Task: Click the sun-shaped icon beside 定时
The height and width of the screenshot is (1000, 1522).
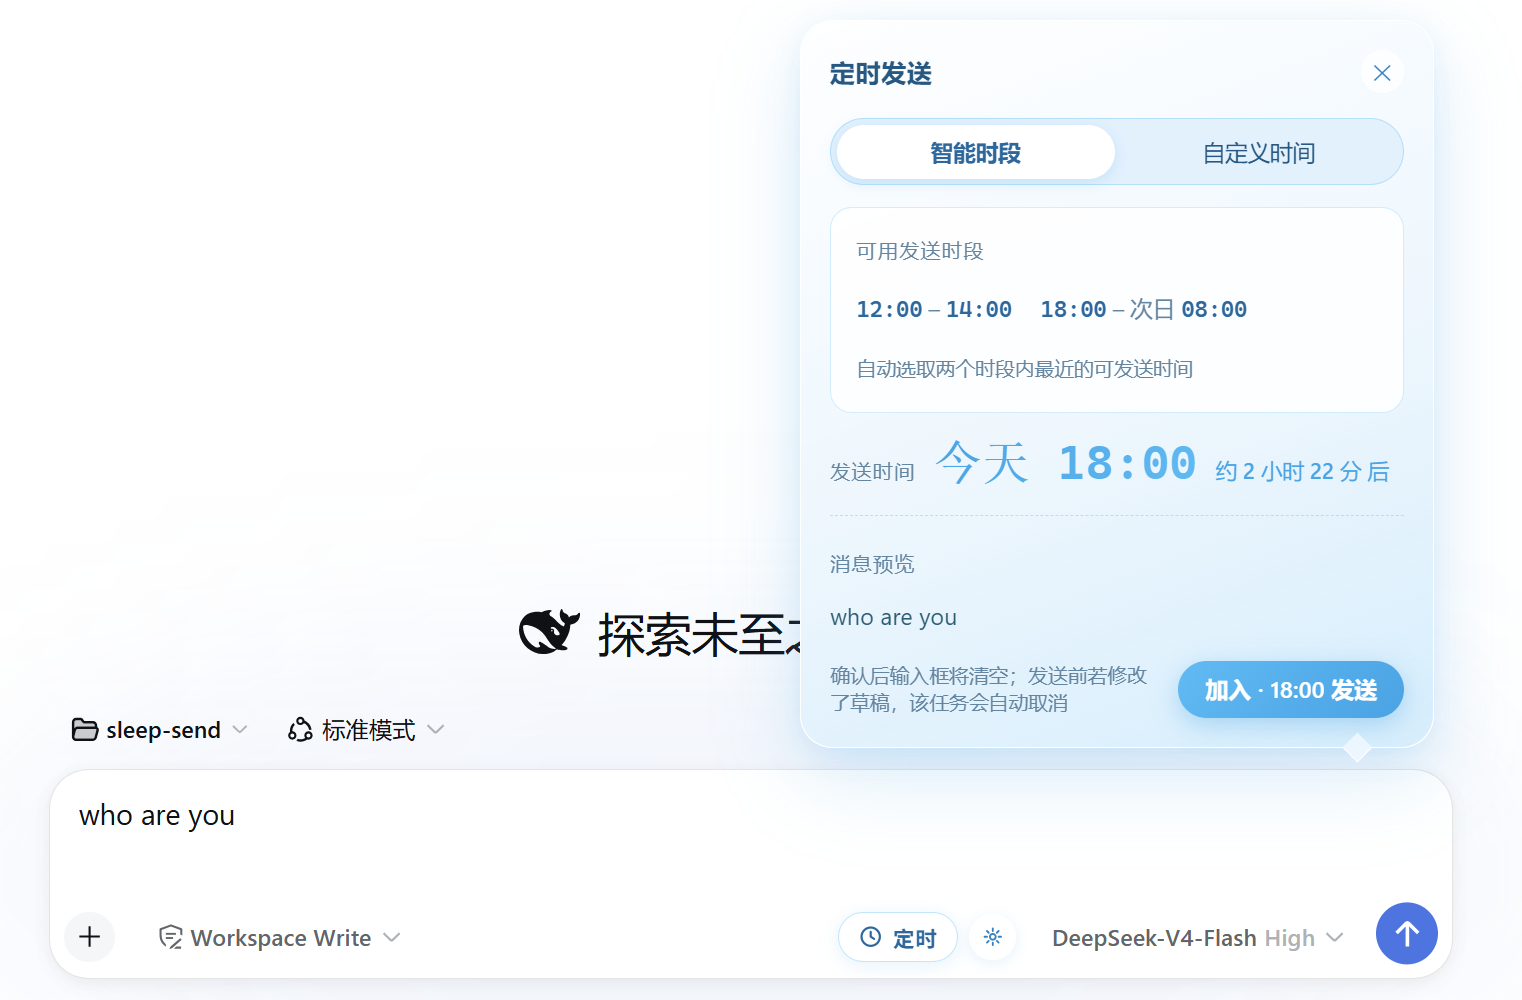Action: (x=992, y=937)
